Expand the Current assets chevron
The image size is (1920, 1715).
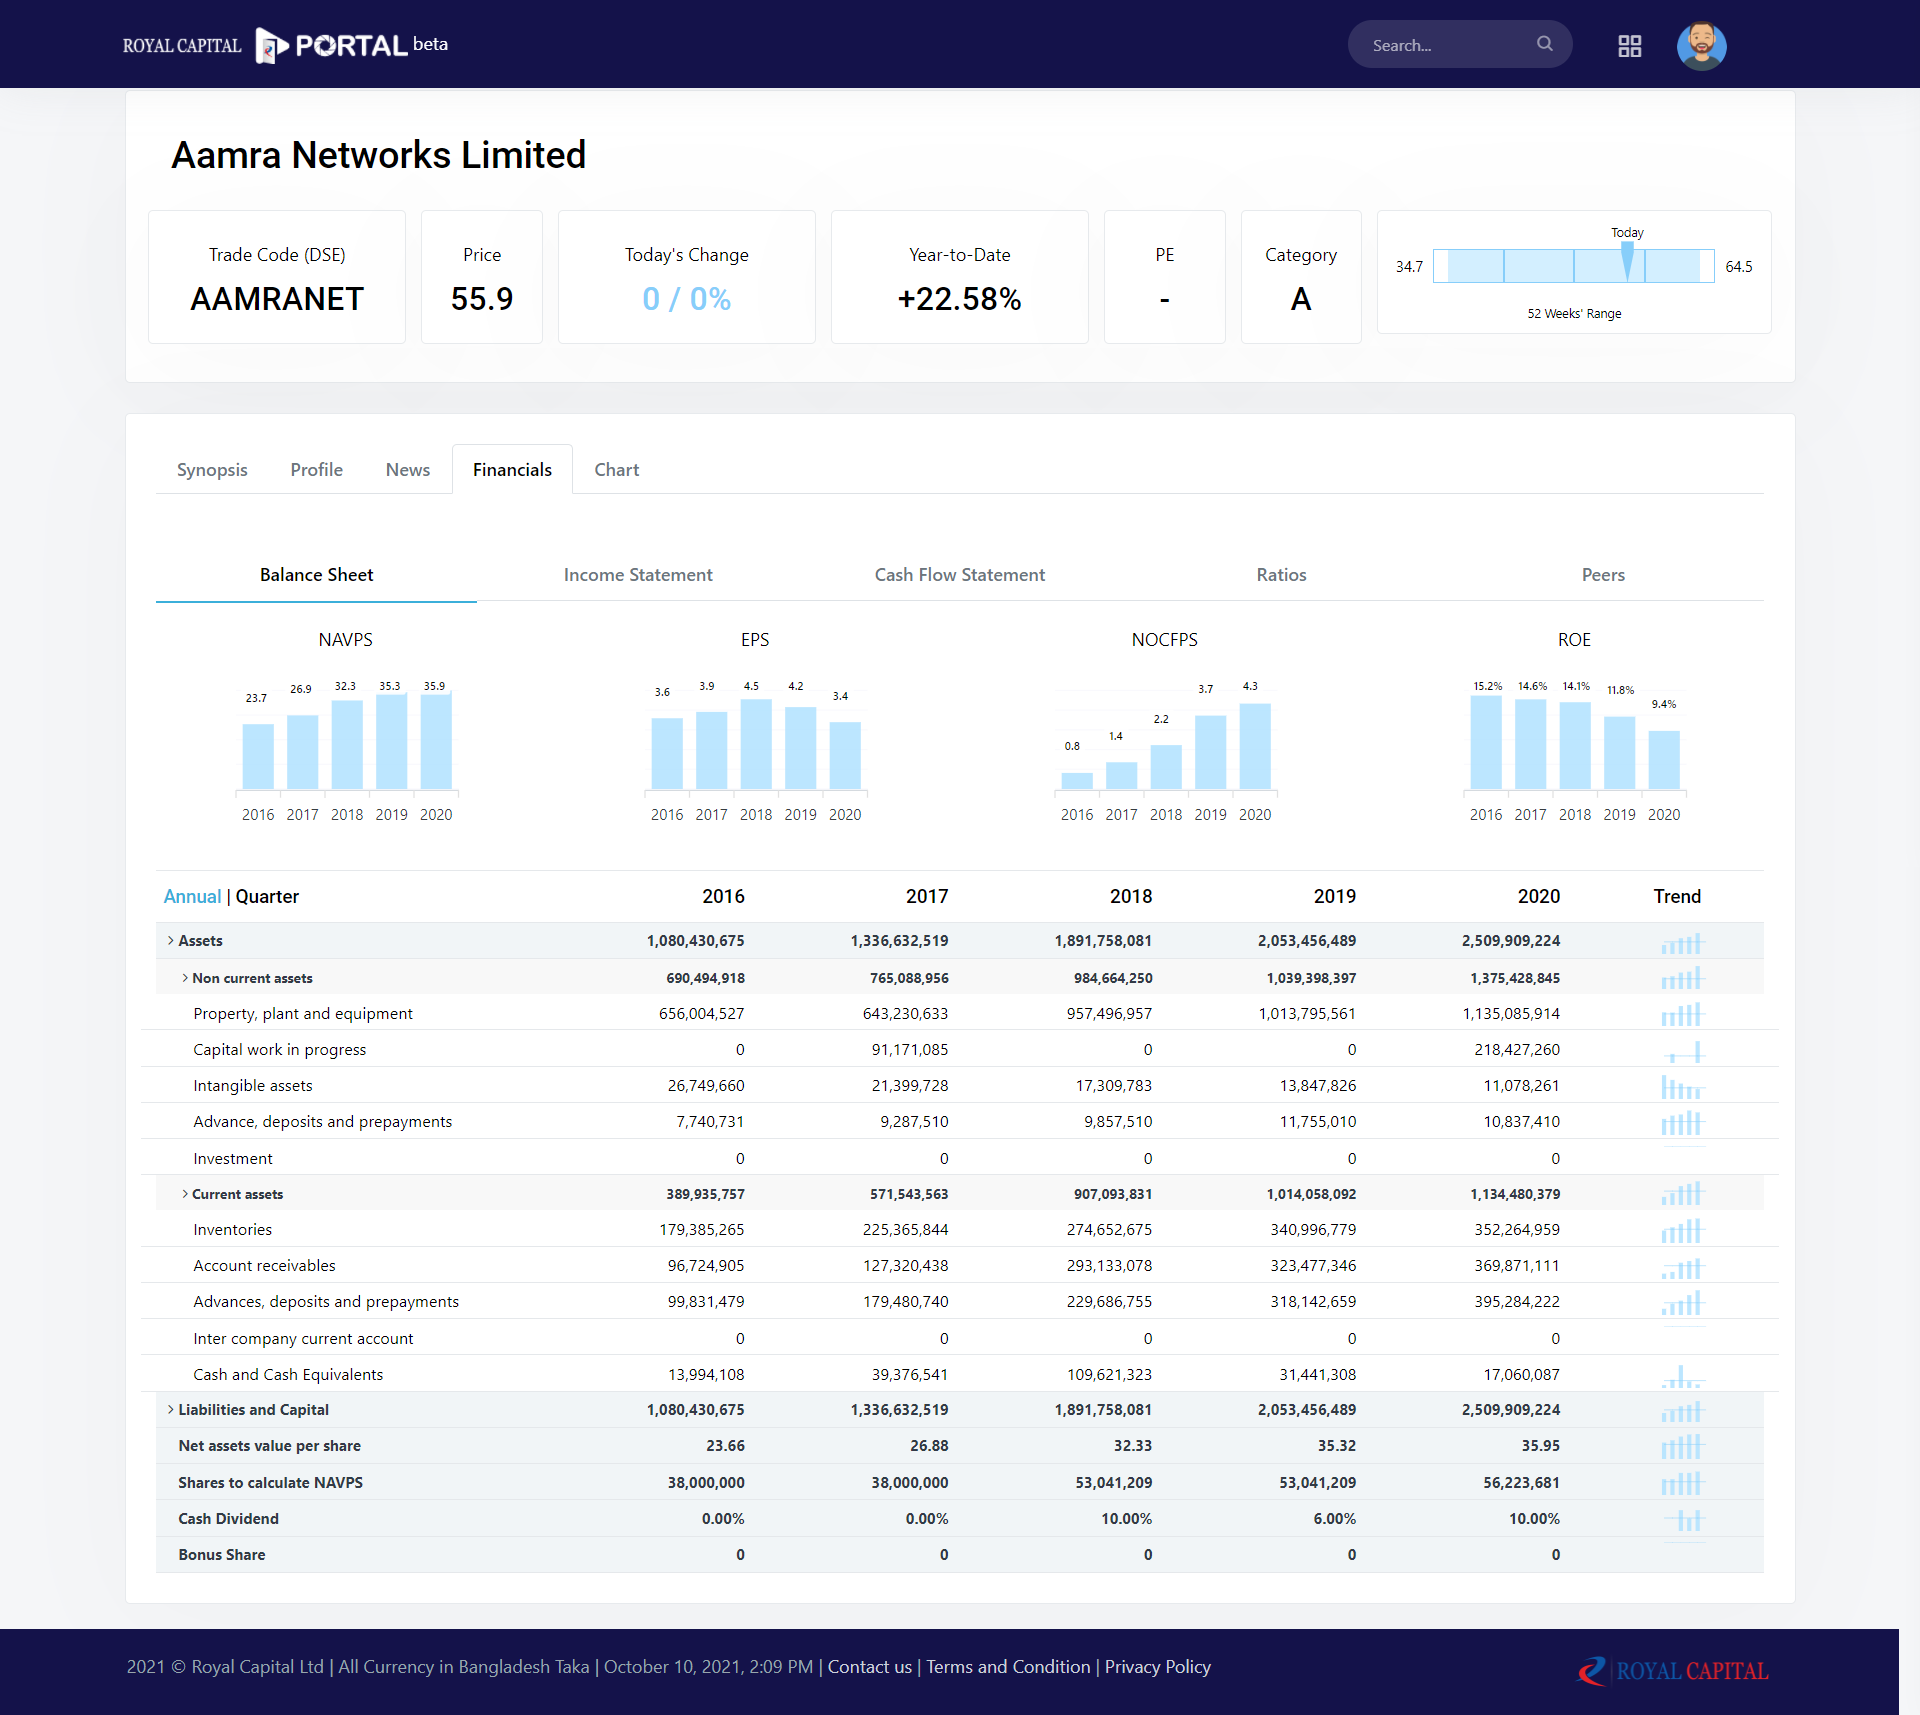pos(185,1194)
